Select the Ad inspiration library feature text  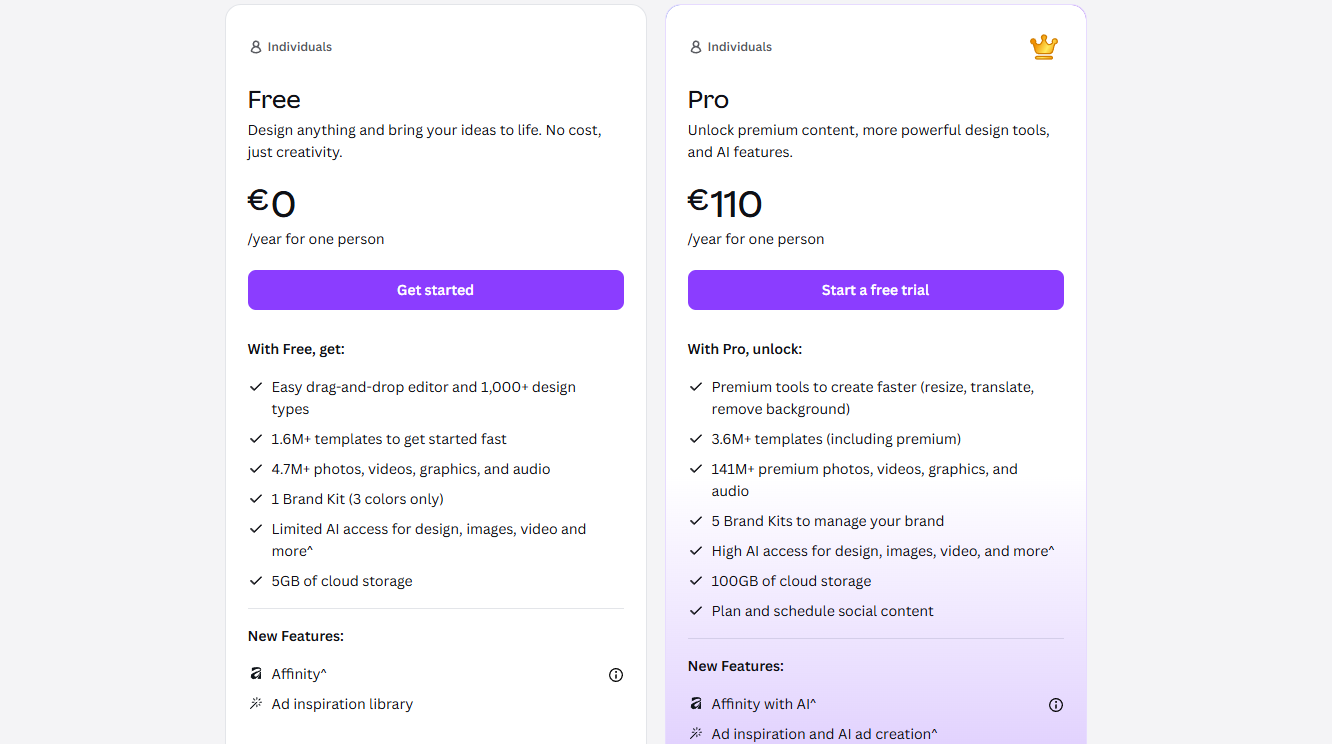[342, 704]
